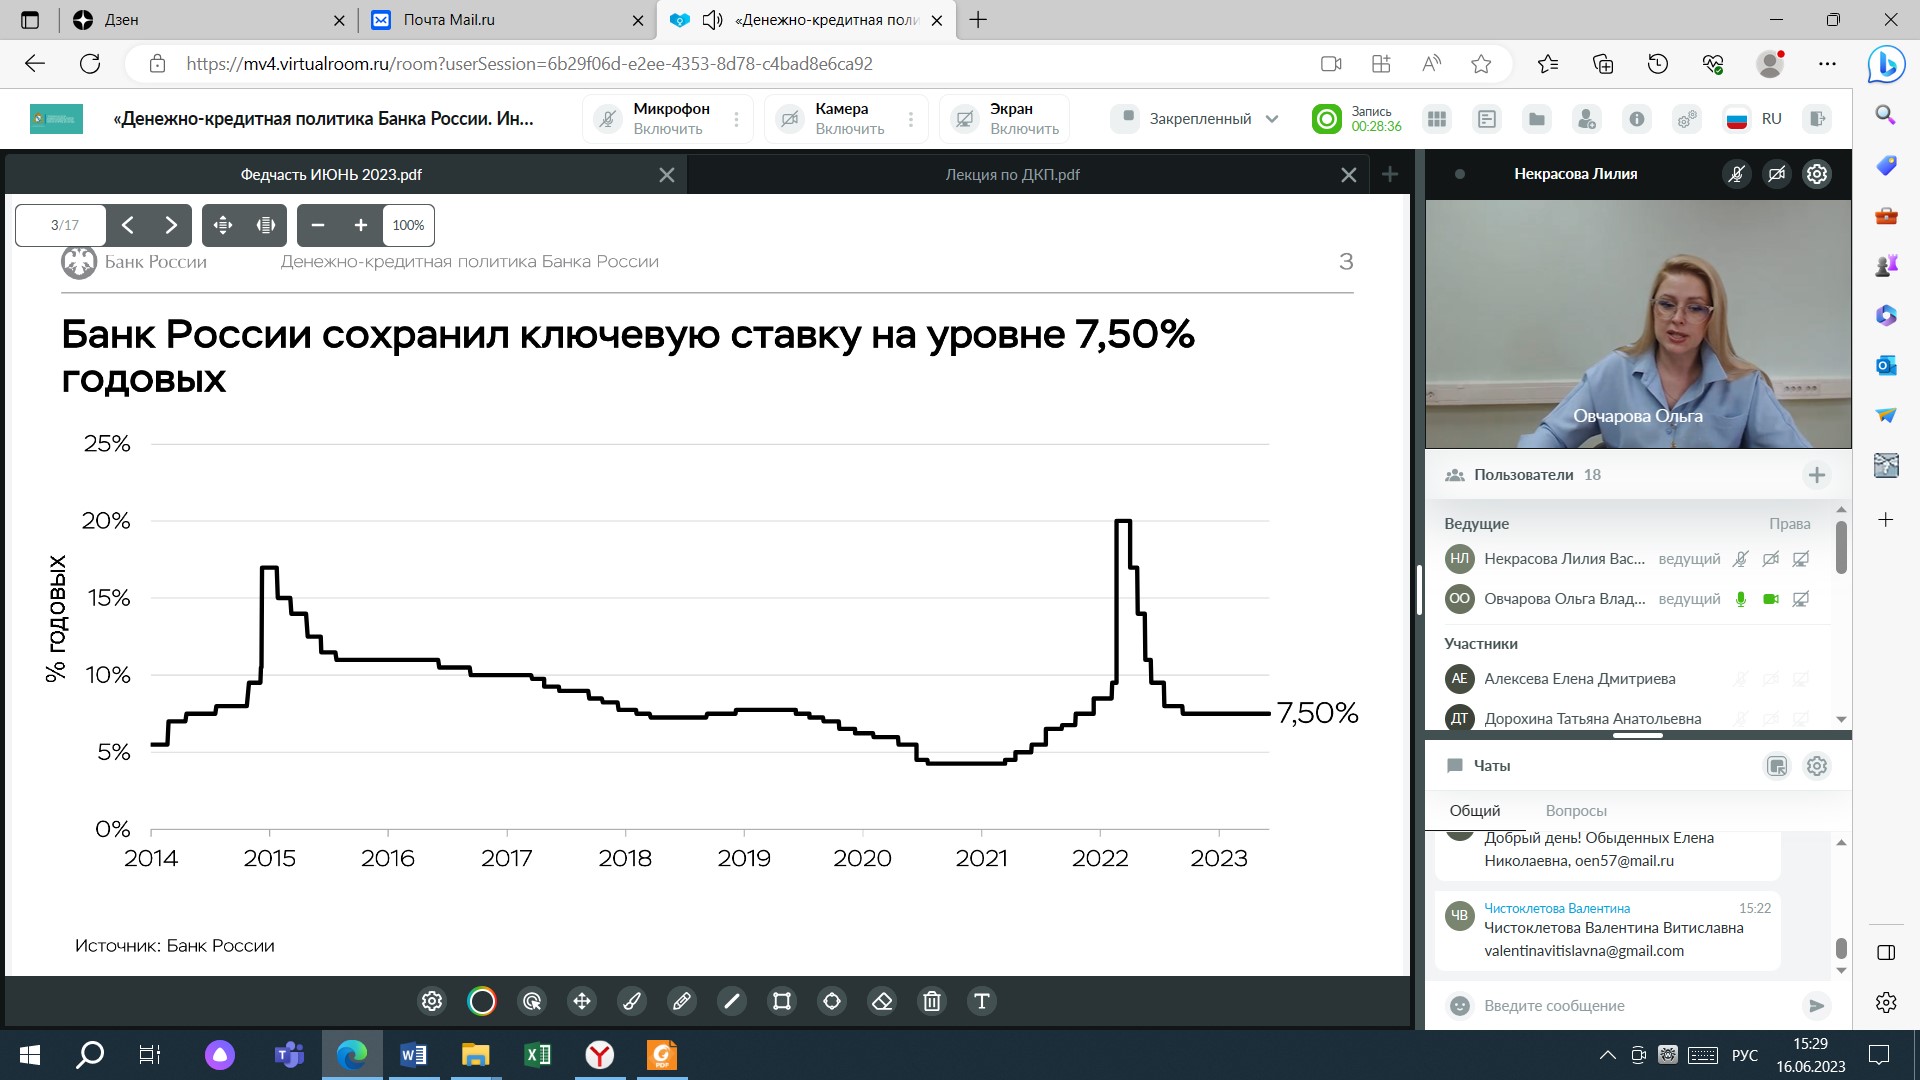
Task: Switch to Почта Mail.ru browser tab
Action: [508, 20]
